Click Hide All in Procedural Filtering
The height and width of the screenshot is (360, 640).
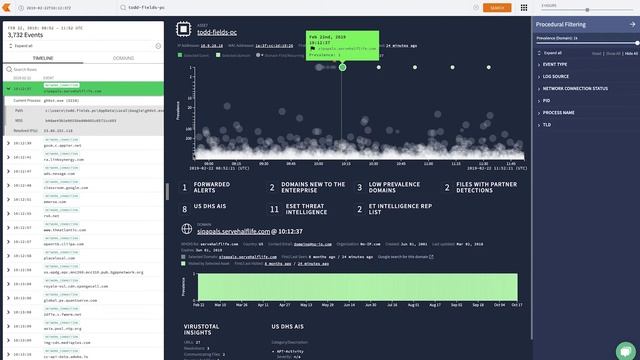point(631,53)
